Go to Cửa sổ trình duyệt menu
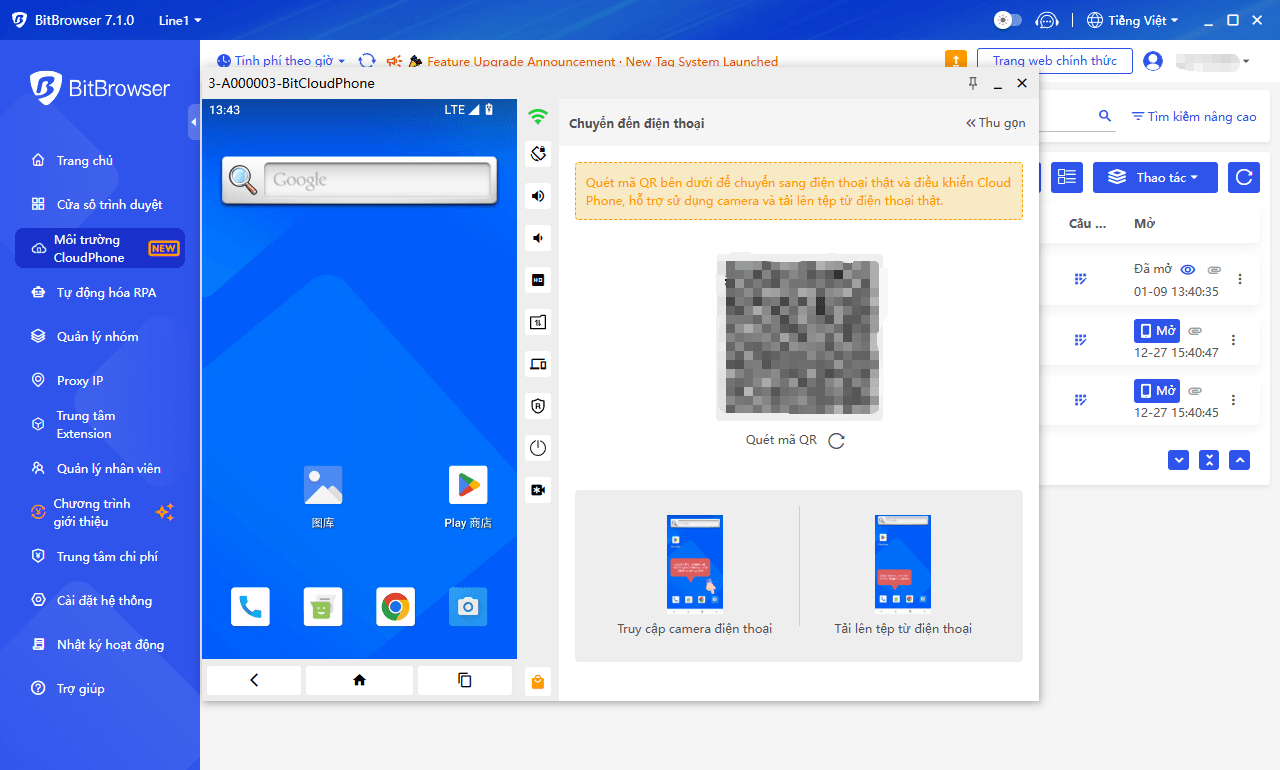 coord(109,205)
